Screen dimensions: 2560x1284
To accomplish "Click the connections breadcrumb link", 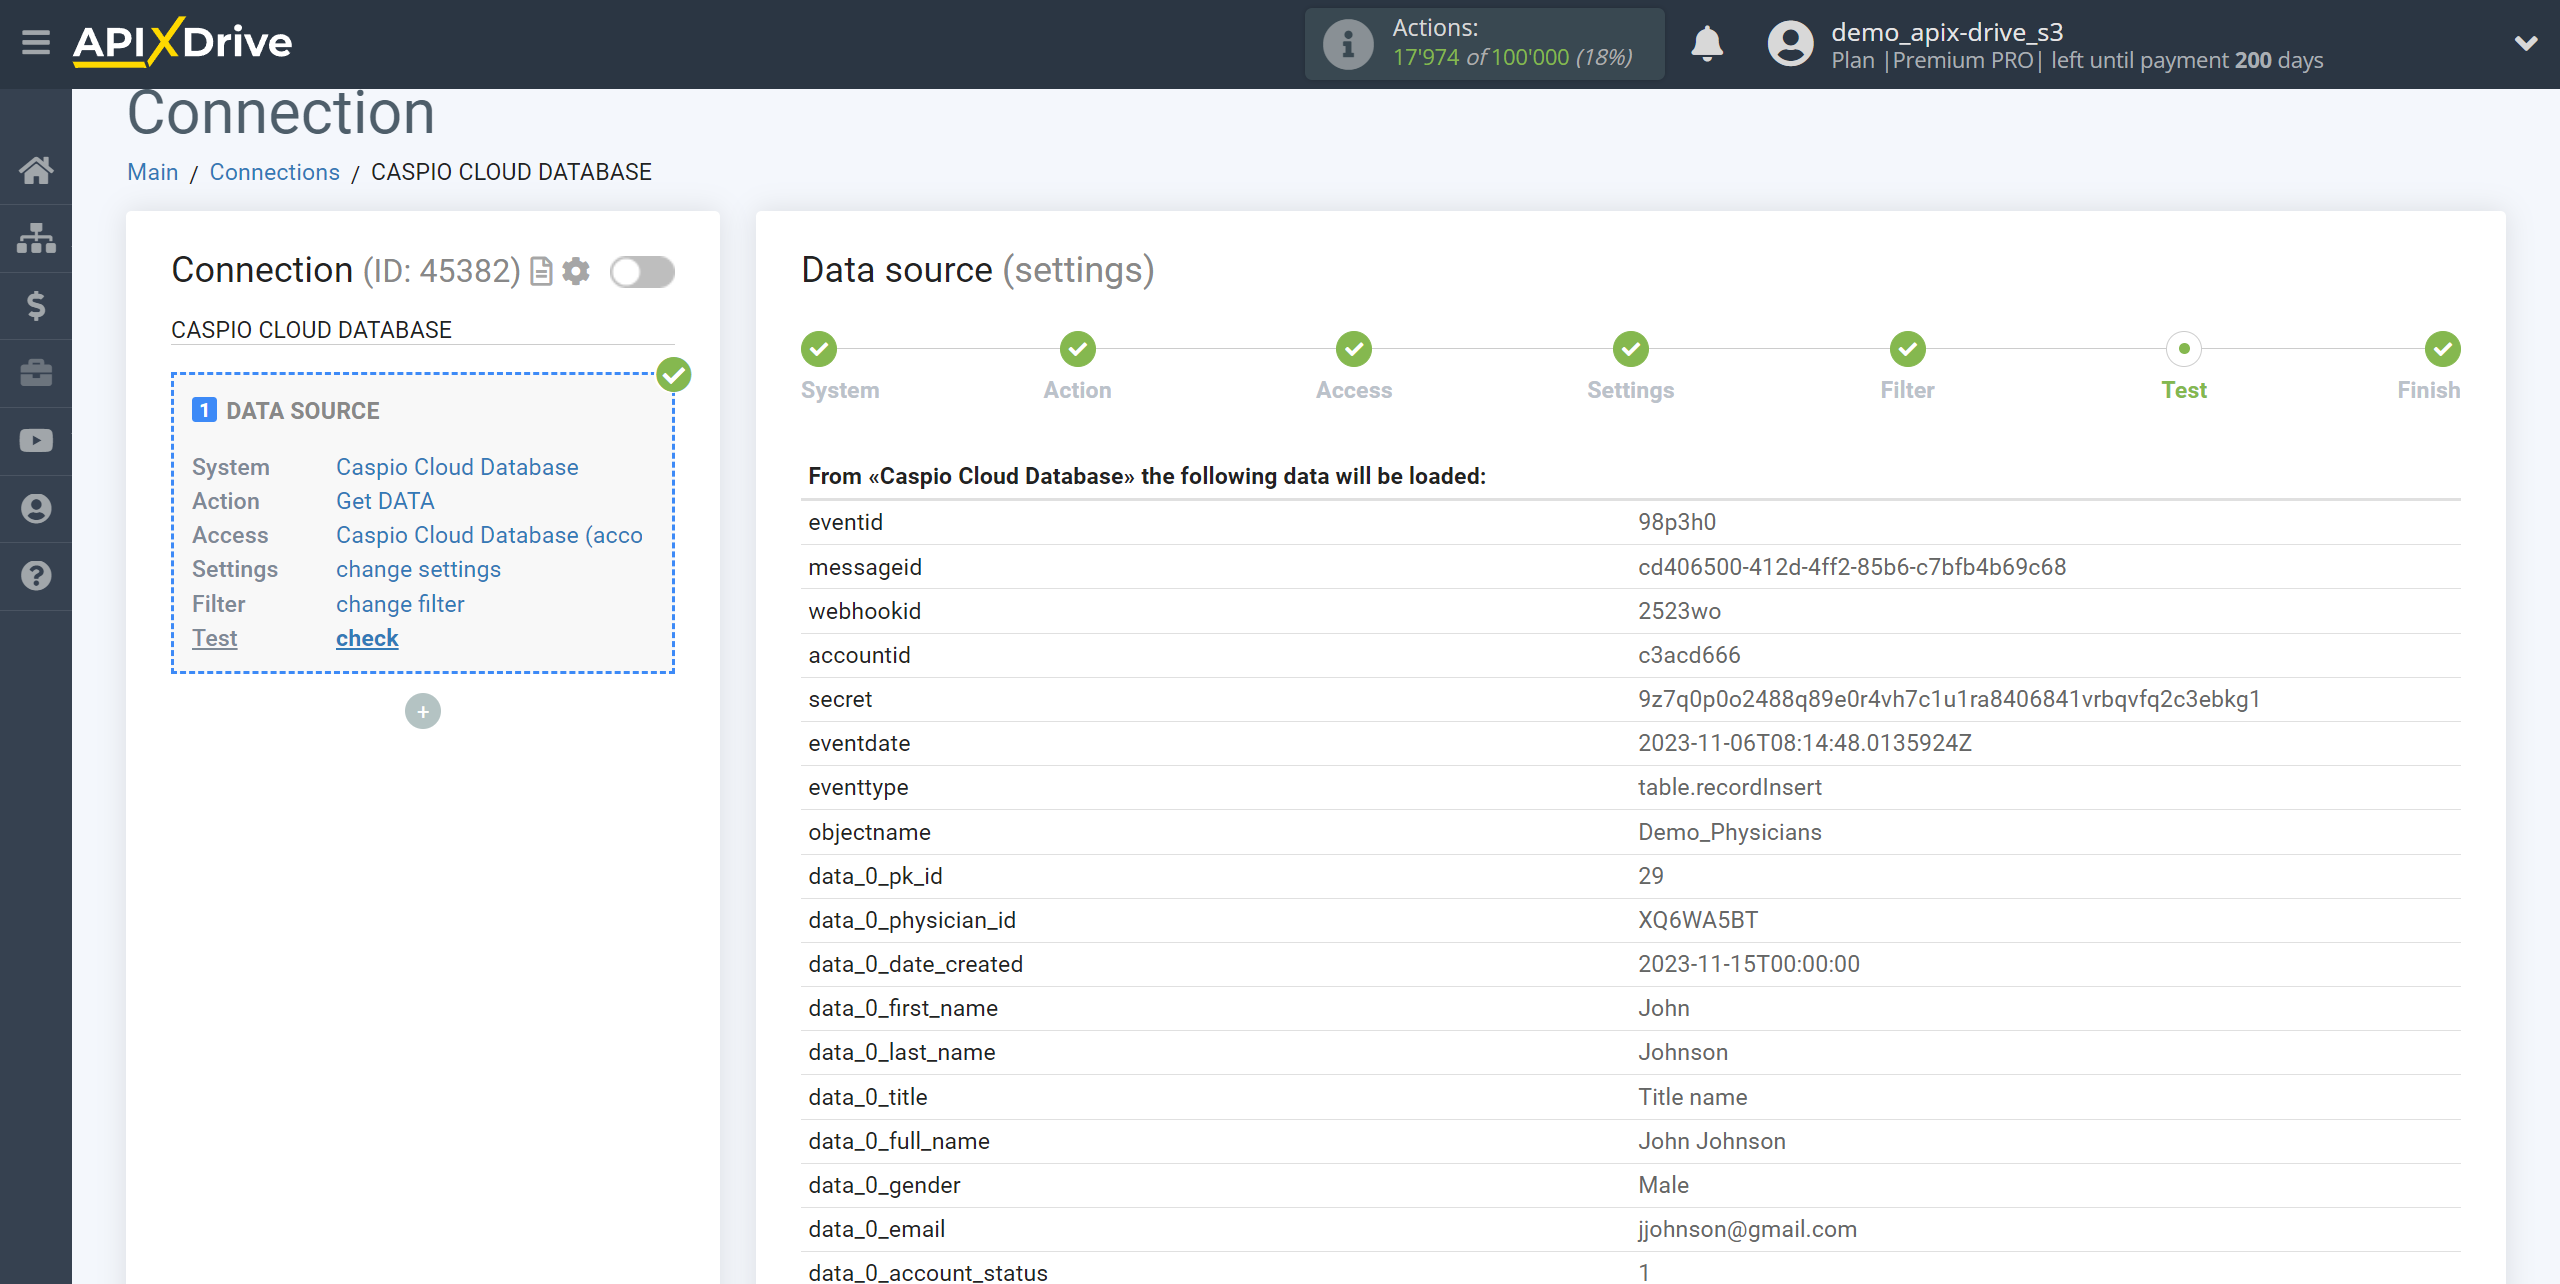I will (x=272, y=172).
